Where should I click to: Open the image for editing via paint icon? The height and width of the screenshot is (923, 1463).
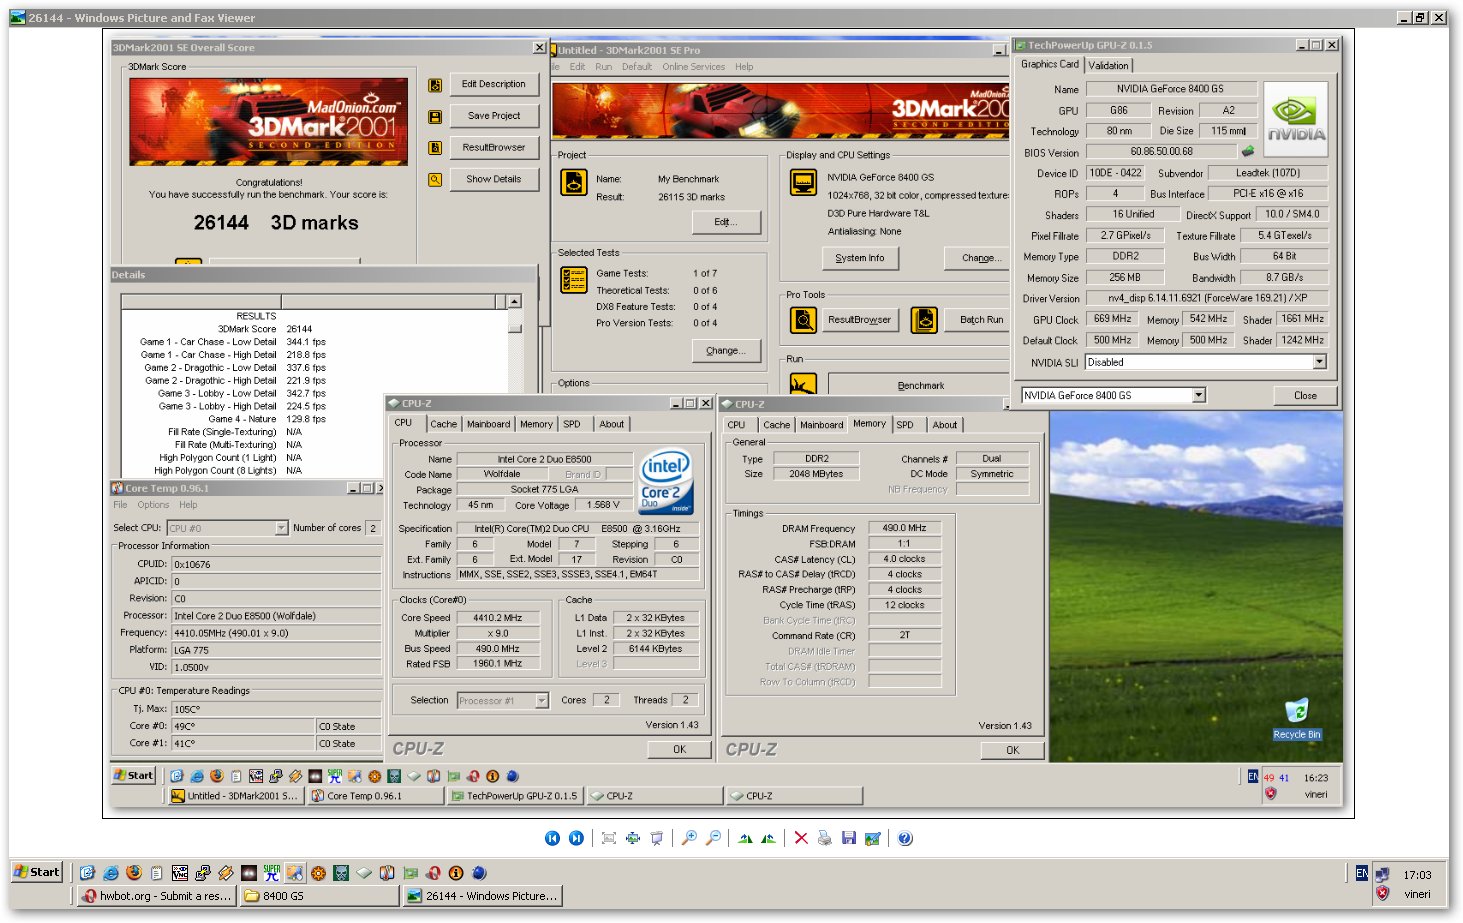click(872, 838)
